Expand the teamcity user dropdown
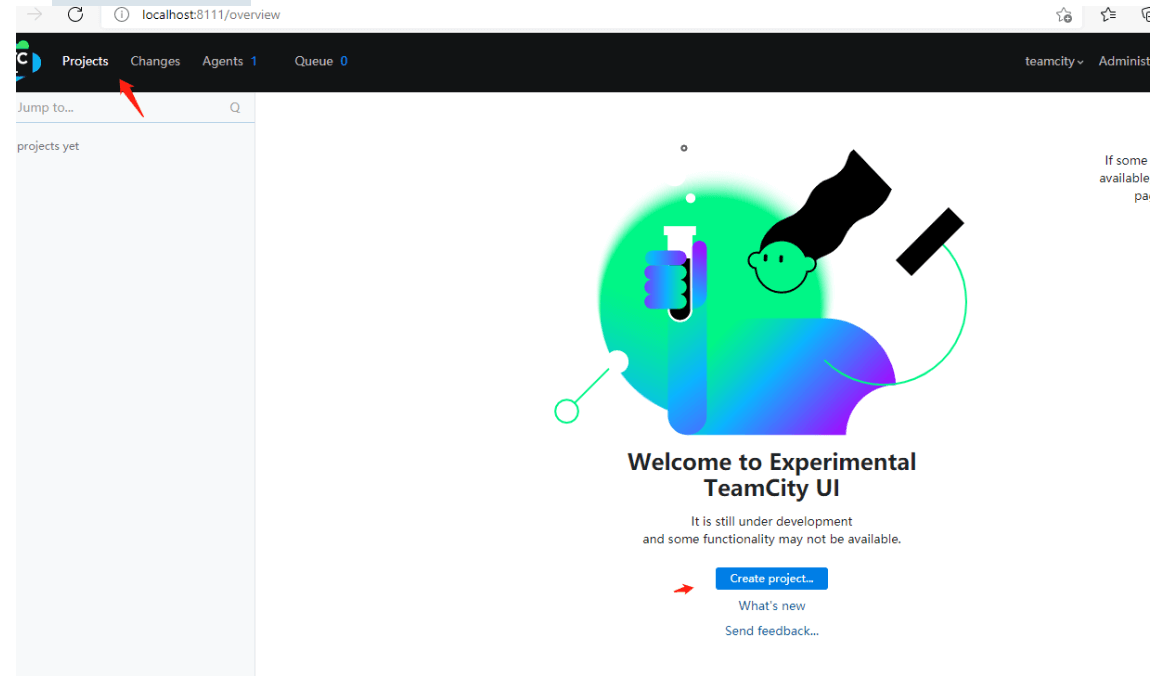 coord(1054,62)
